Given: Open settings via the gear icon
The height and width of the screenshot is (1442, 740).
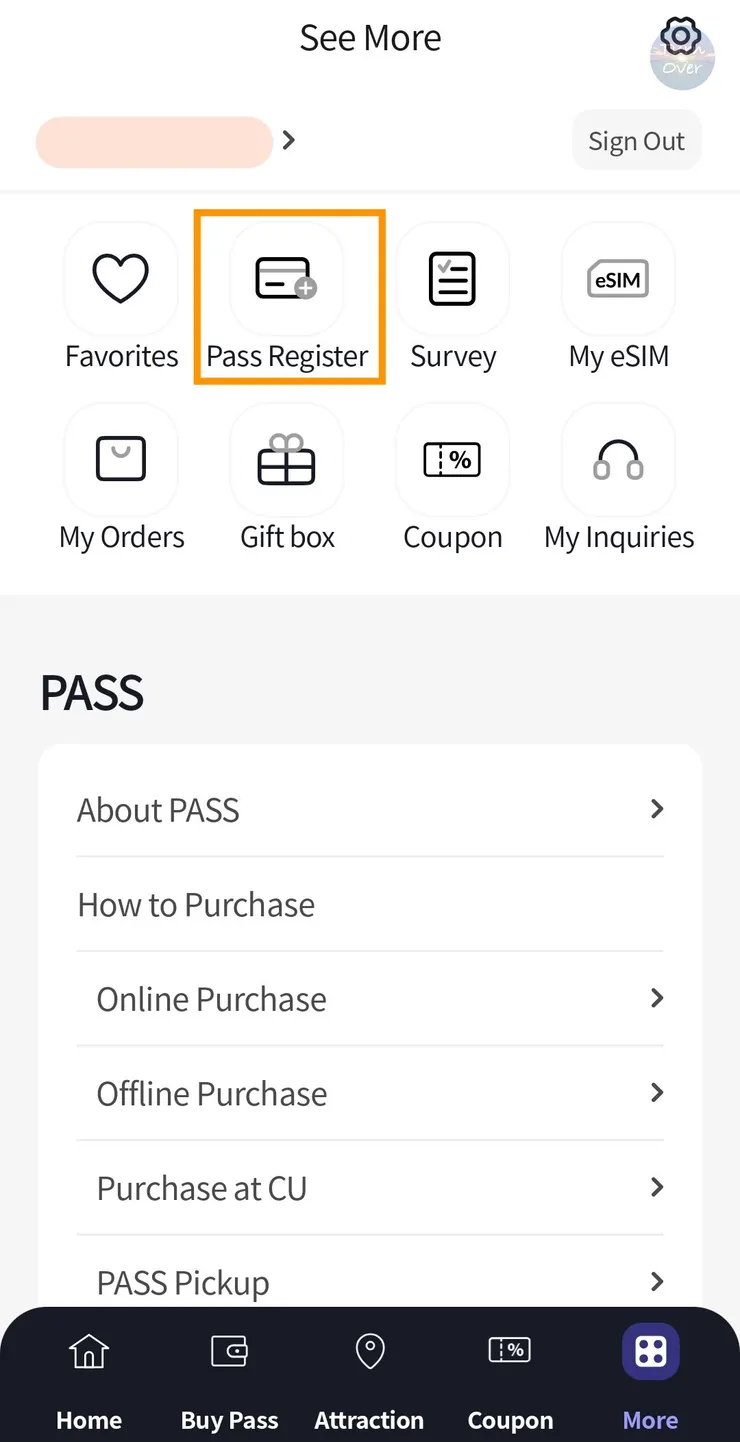Looking at the screenshot, I should pos(681,38).
